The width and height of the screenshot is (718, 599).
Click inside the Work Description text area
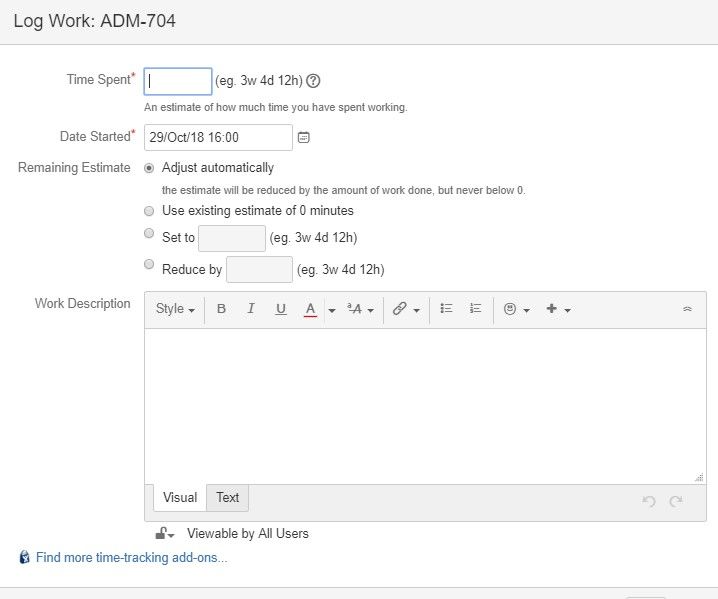425,406
